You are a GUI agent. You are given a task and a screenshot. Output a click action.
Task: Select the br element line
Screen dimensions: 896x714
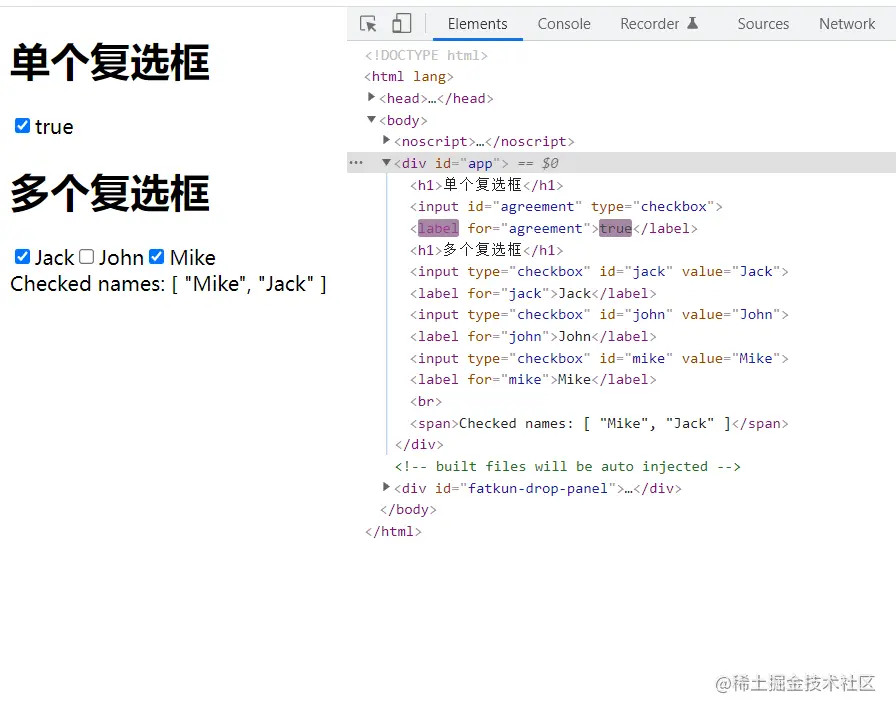coord(426,402)
